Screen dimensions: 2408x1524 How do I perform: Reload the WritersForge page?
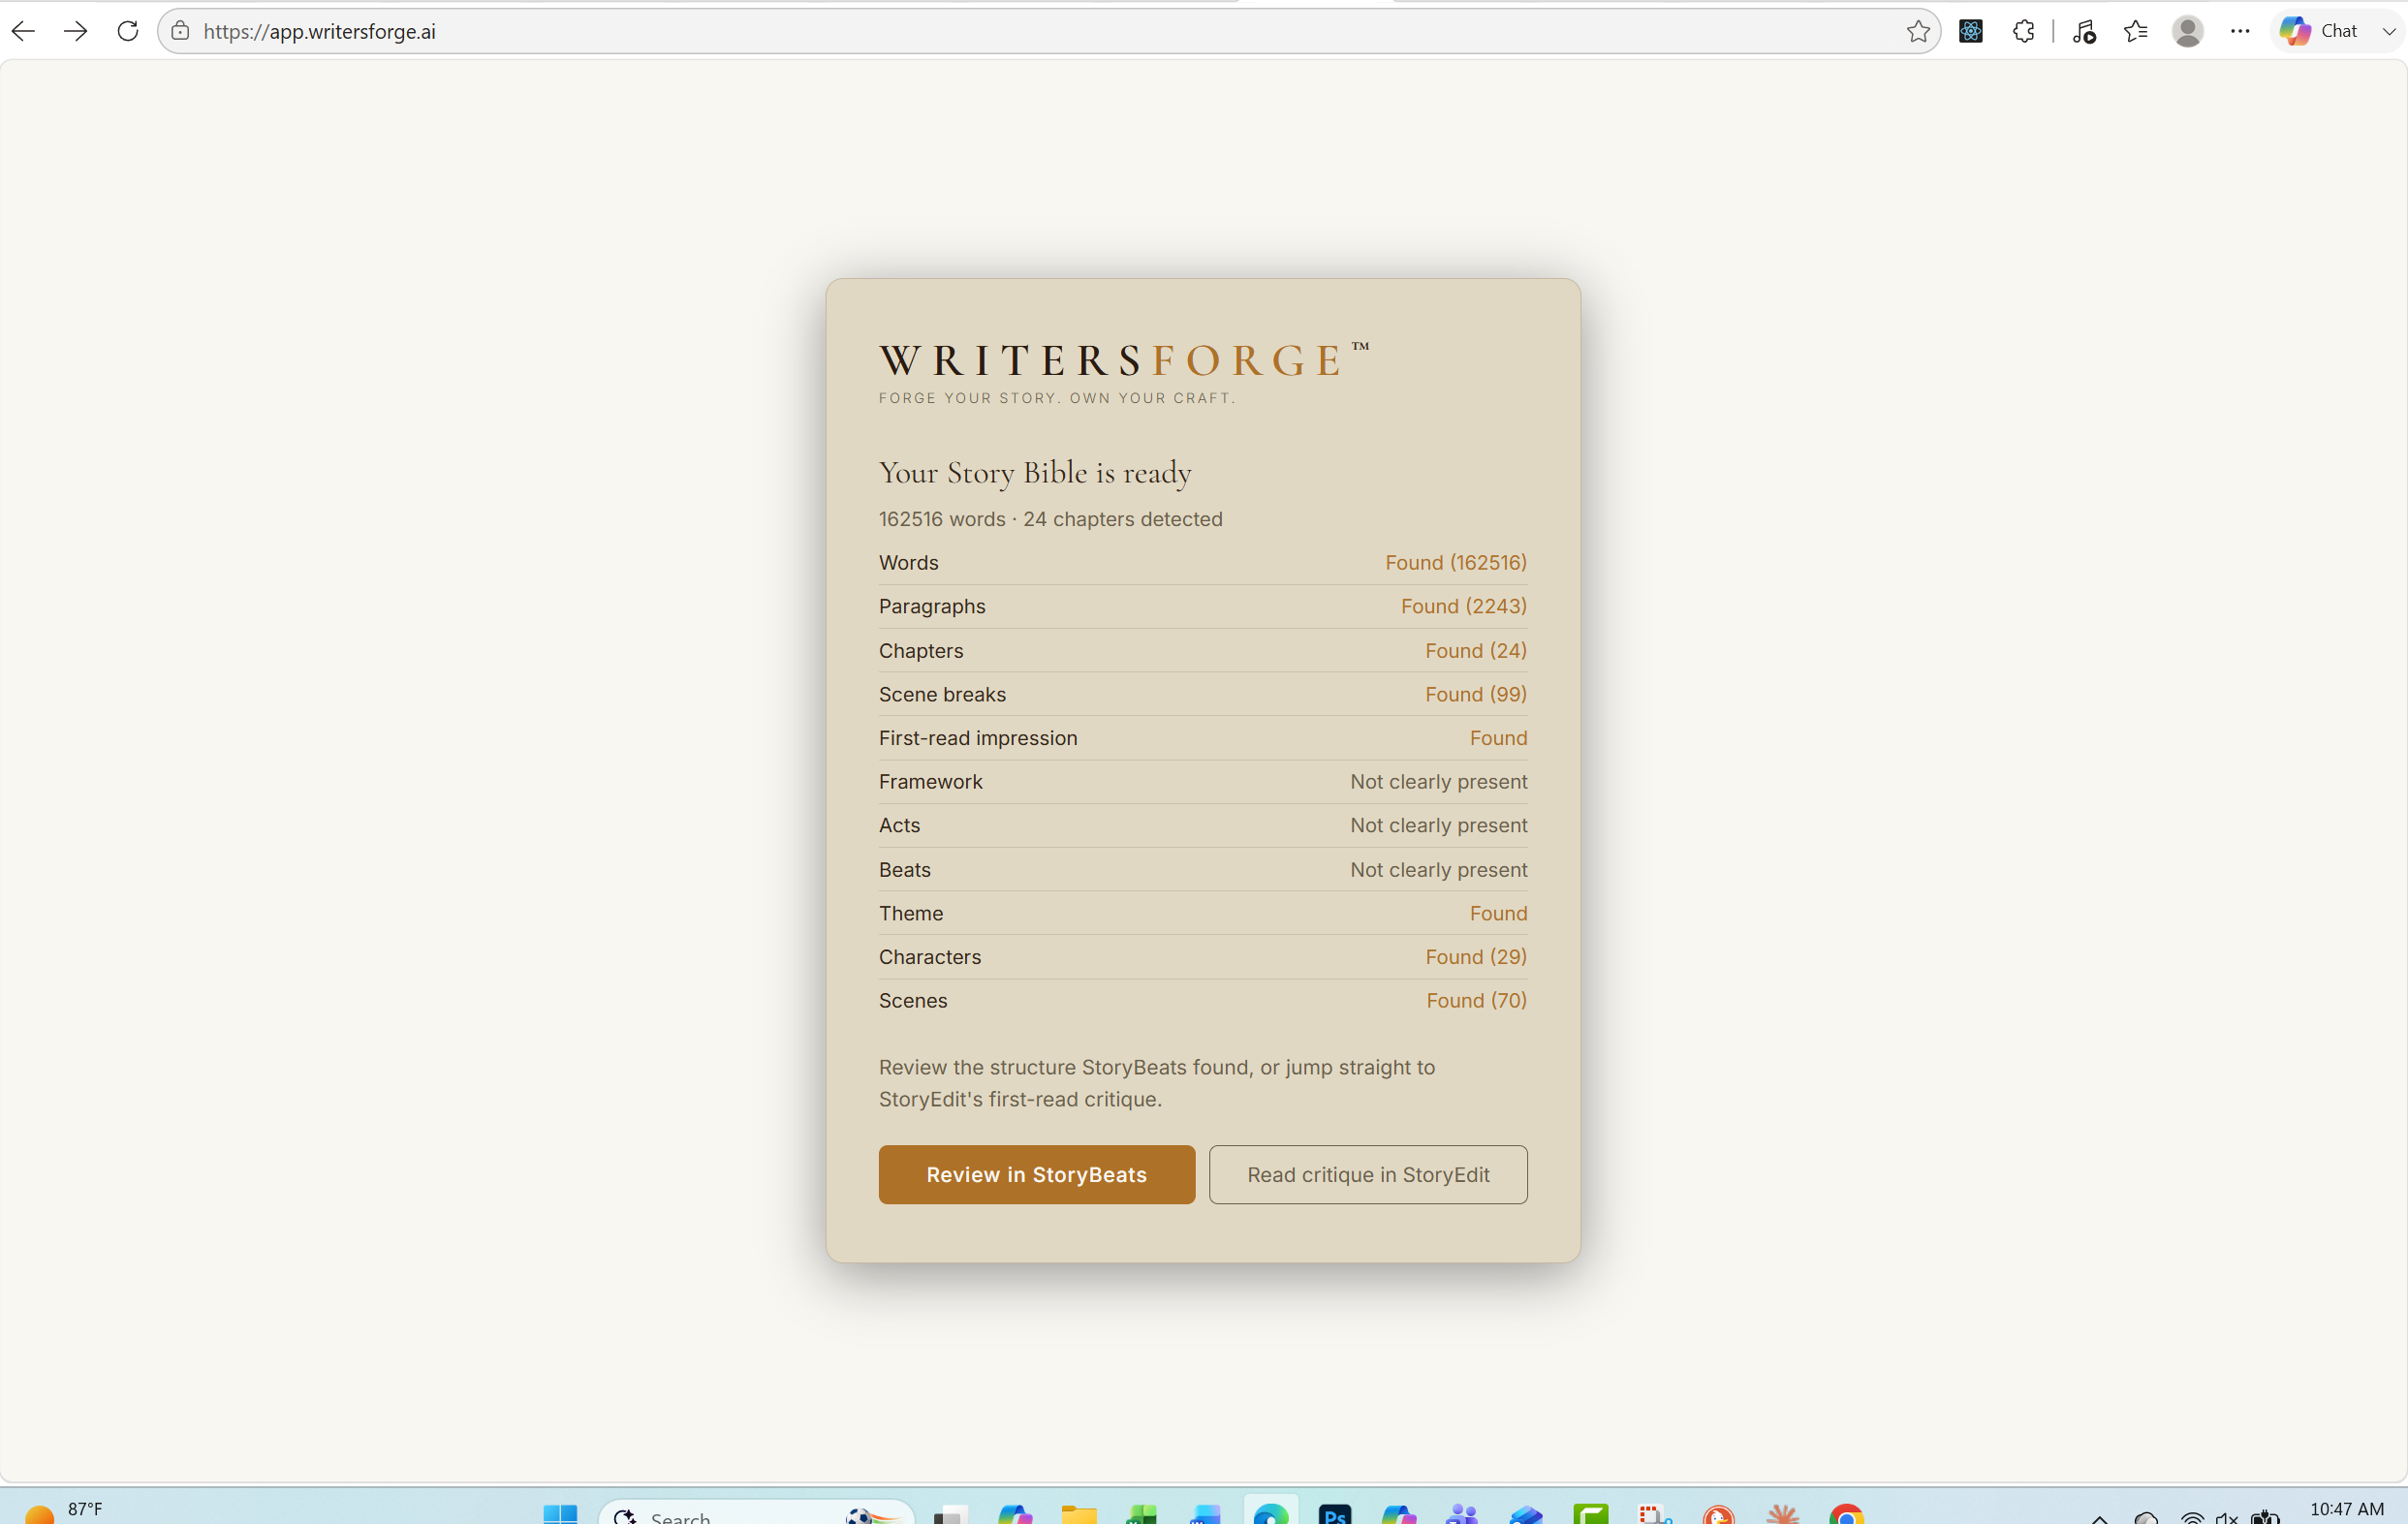point(127,31)
